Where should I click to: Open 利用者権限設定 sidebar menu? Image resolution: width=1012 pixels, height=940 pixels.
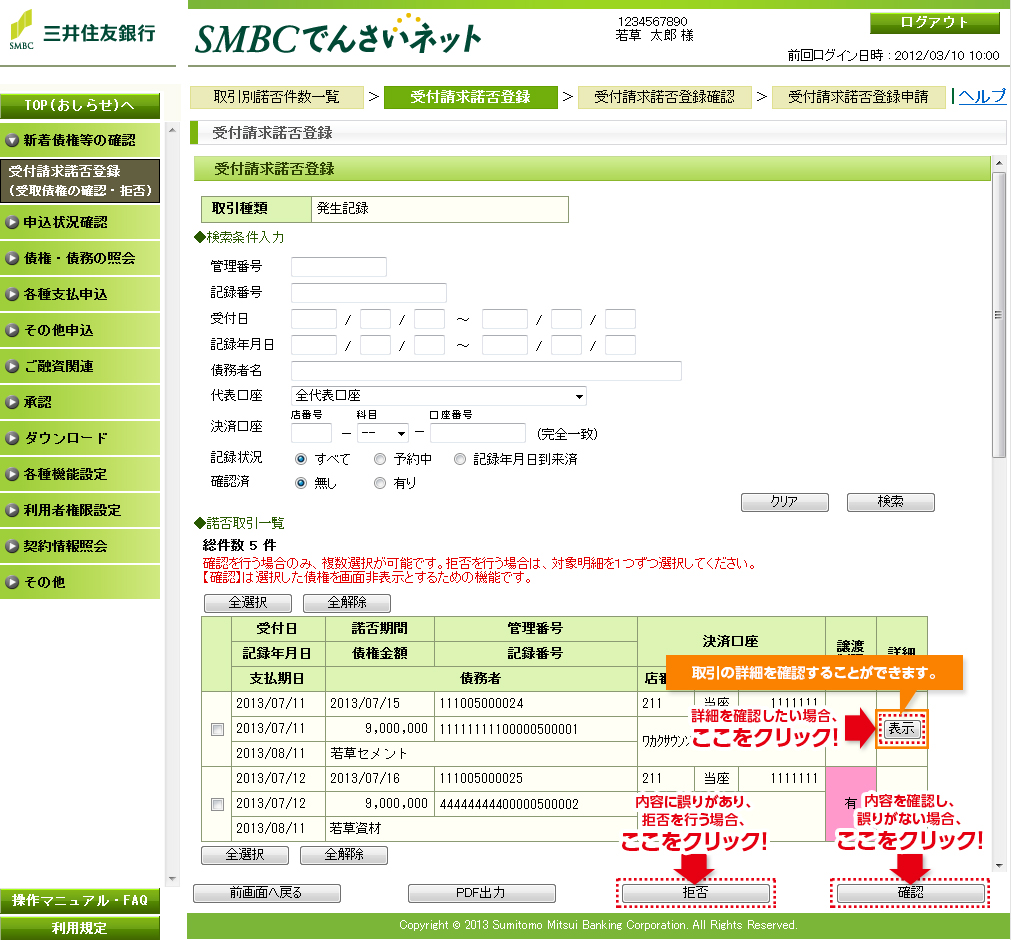click(80, 510)
